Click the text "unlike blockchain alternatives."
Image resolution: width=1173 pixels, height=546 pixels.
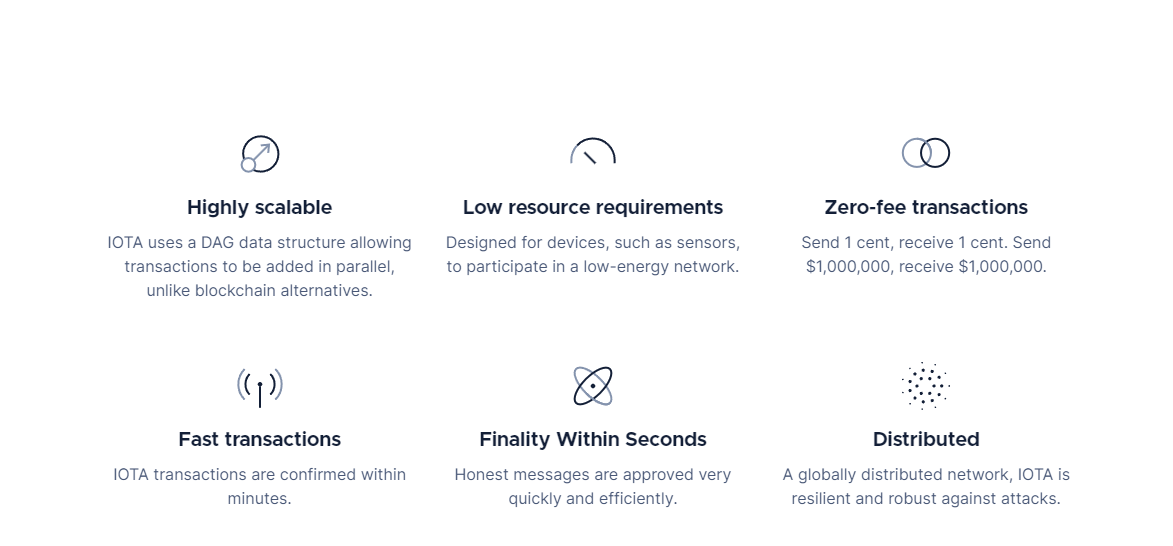click(260, 291)
